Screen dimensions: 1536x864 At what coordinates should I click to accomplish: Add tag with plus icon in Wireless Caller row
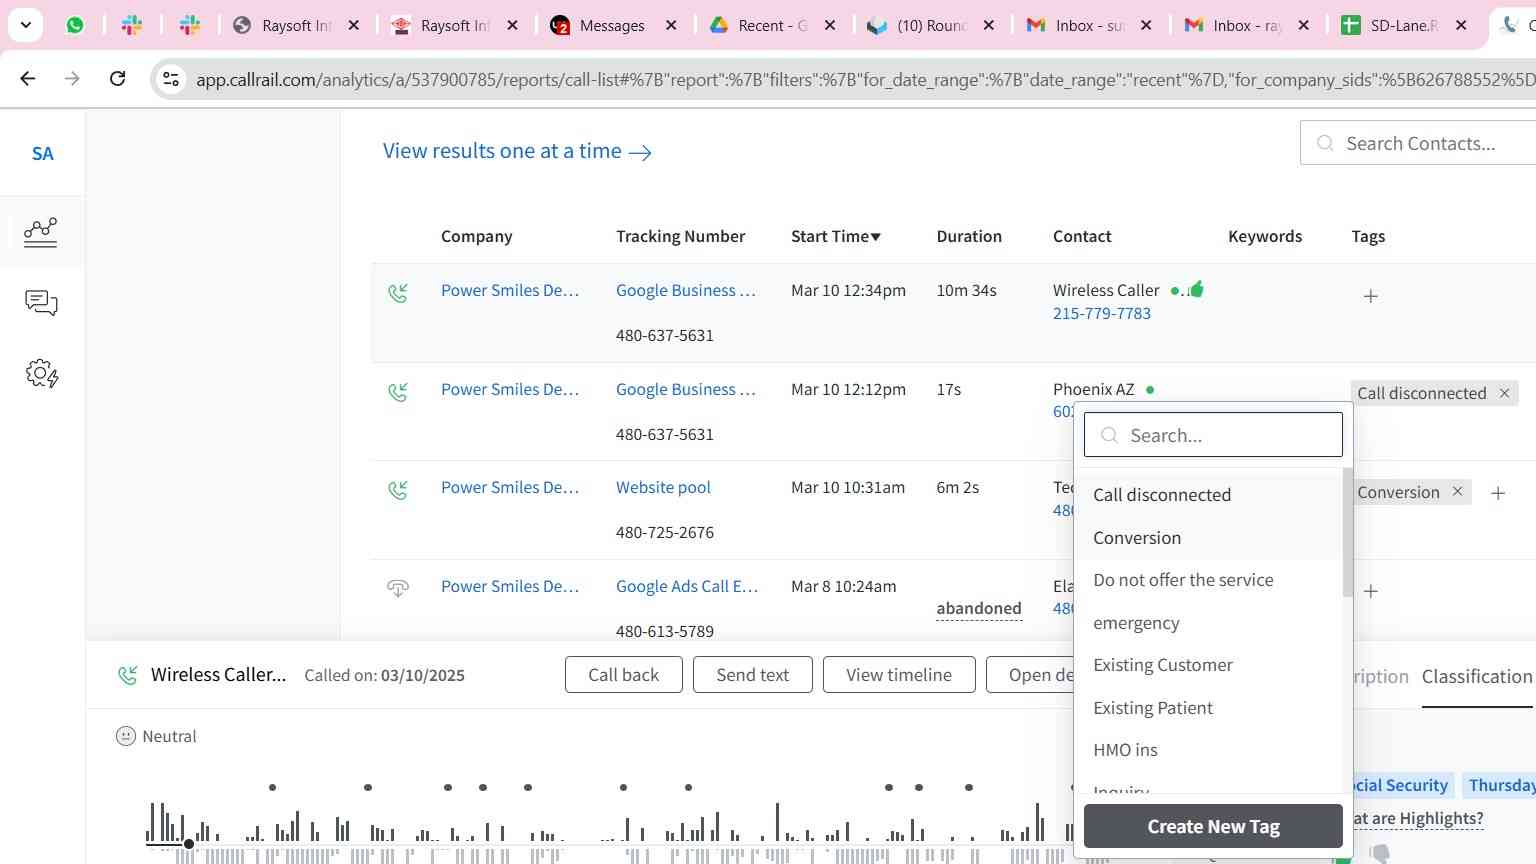pos(1371,296)
